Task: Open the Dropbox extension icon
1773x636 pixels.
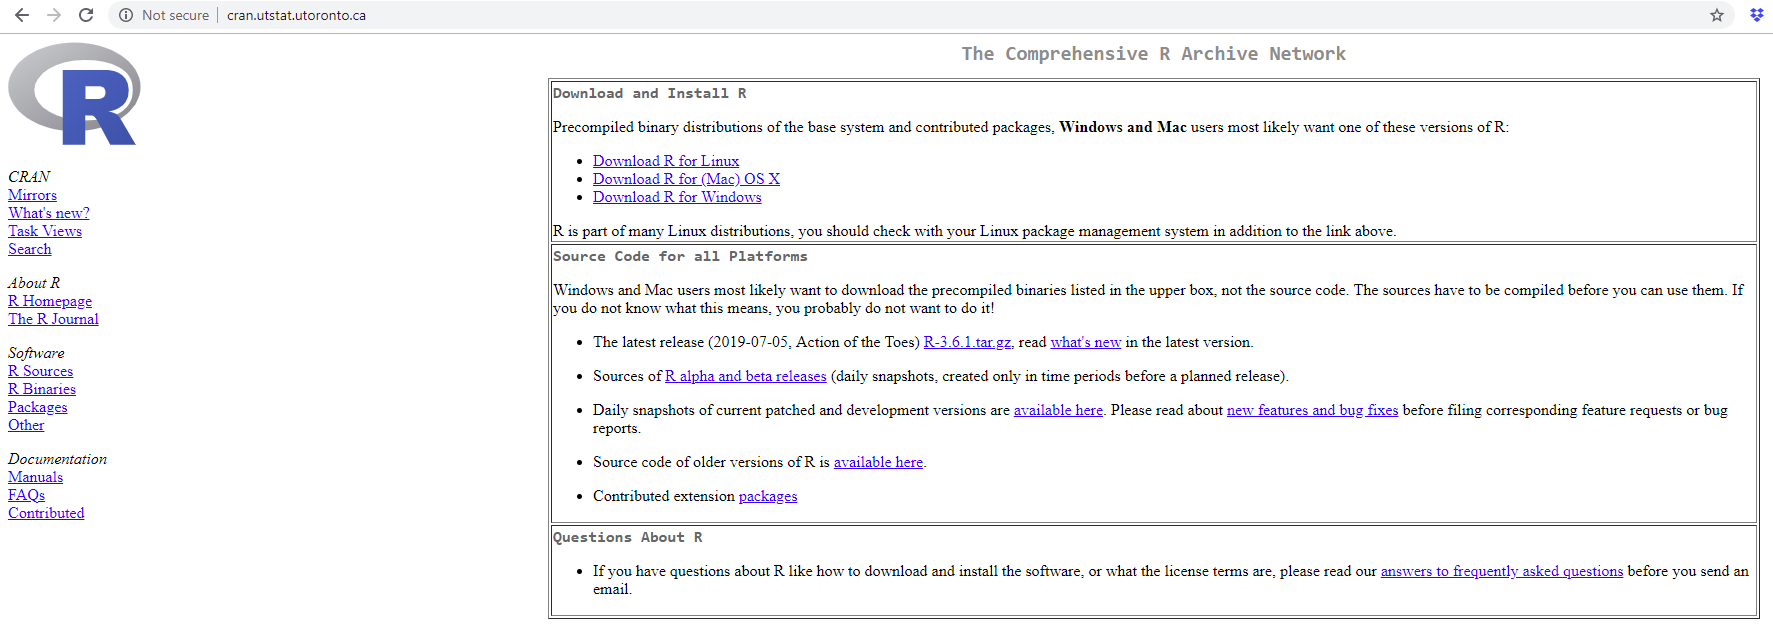Action: (x=1756, y=15)
